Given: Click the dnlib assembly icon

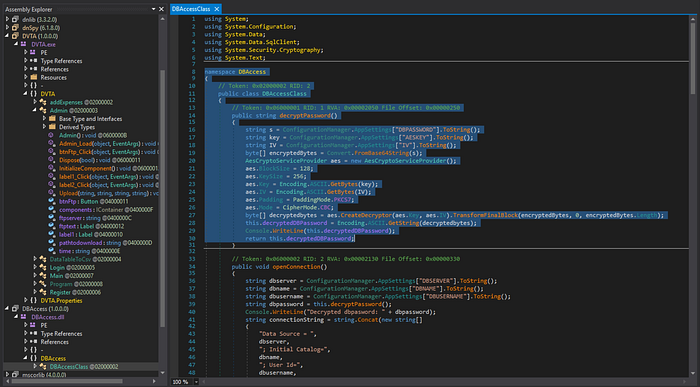Looking at the screenshot, I should (15, 19).
